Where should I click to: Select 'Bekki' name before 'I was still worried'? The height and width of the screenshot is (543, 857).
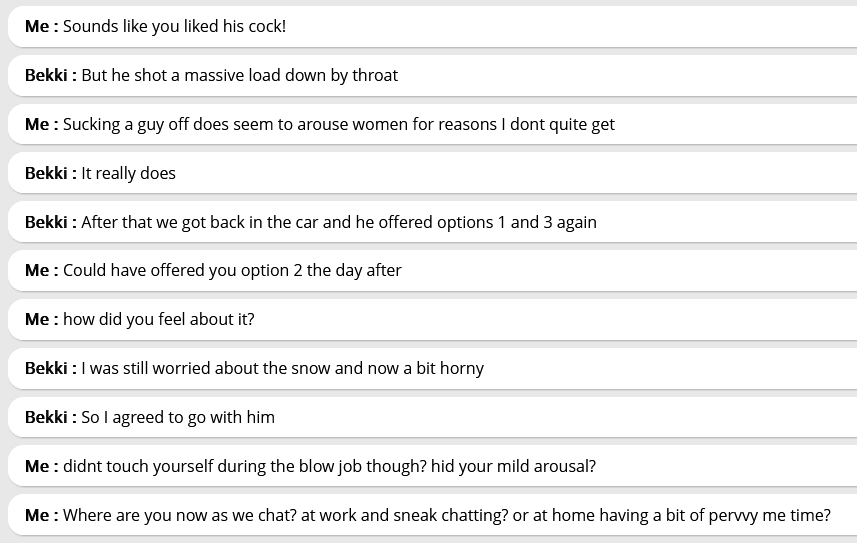[46, 368]
